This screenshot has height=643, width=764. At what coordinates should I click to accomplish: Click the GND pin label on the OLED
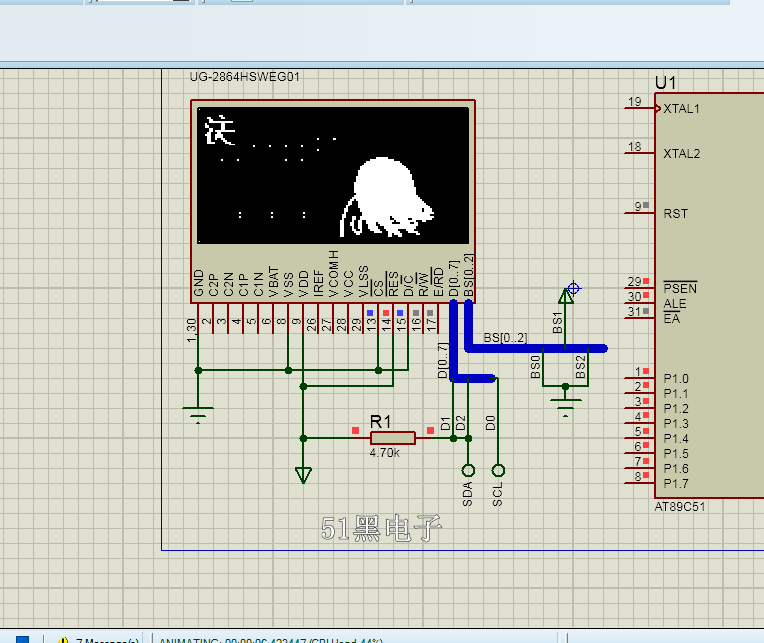click(x=198, y=283)
